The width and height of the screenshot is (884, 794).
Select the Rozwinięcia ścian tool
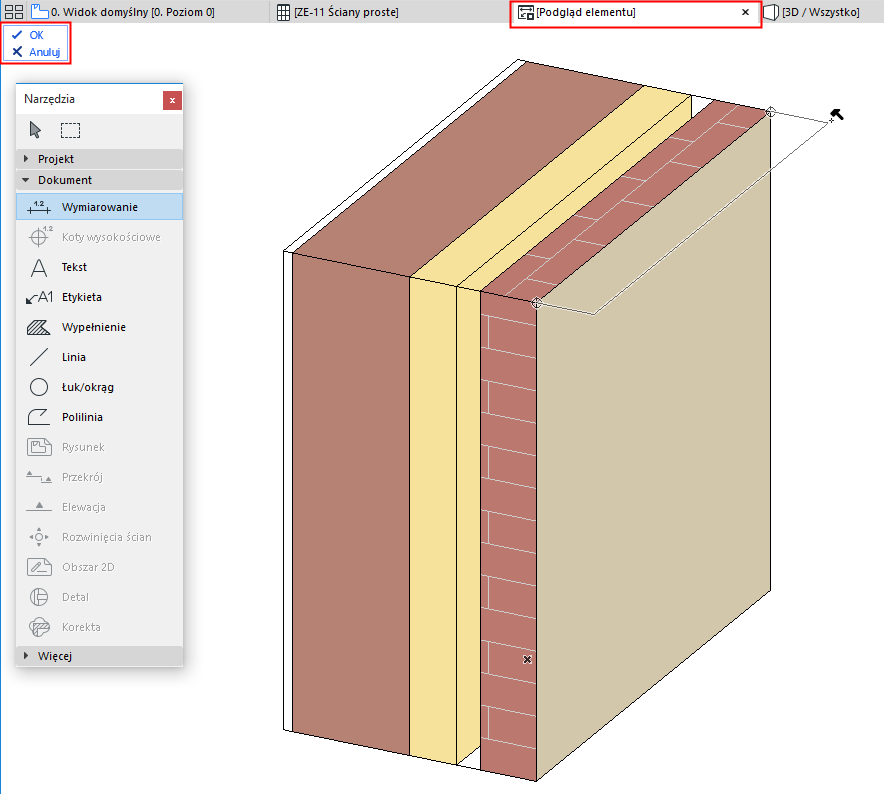tap(100, 537)
